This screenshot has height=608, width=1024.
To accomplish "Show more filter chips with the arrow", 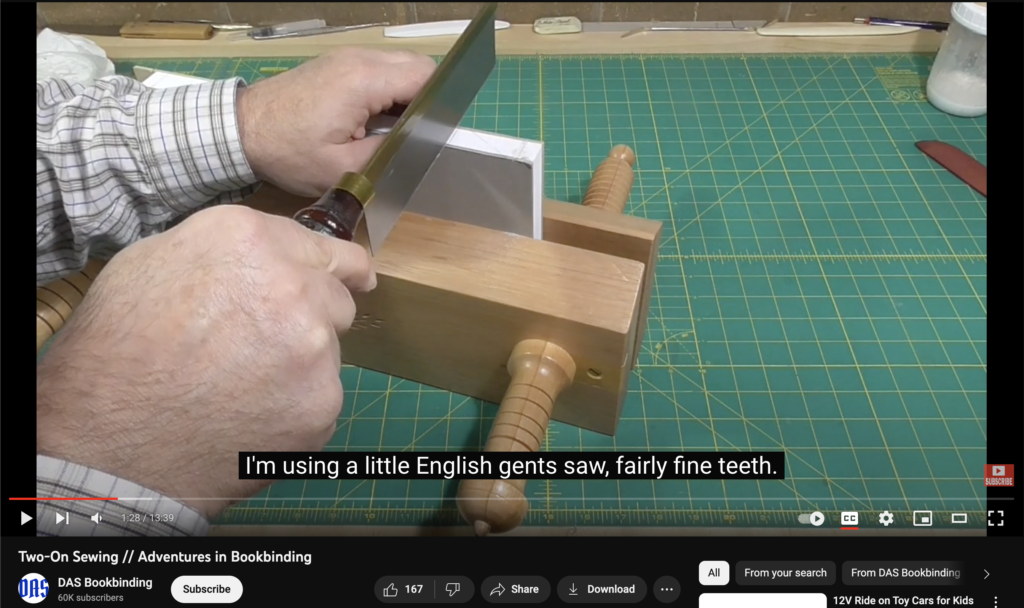I will point(986,573).
